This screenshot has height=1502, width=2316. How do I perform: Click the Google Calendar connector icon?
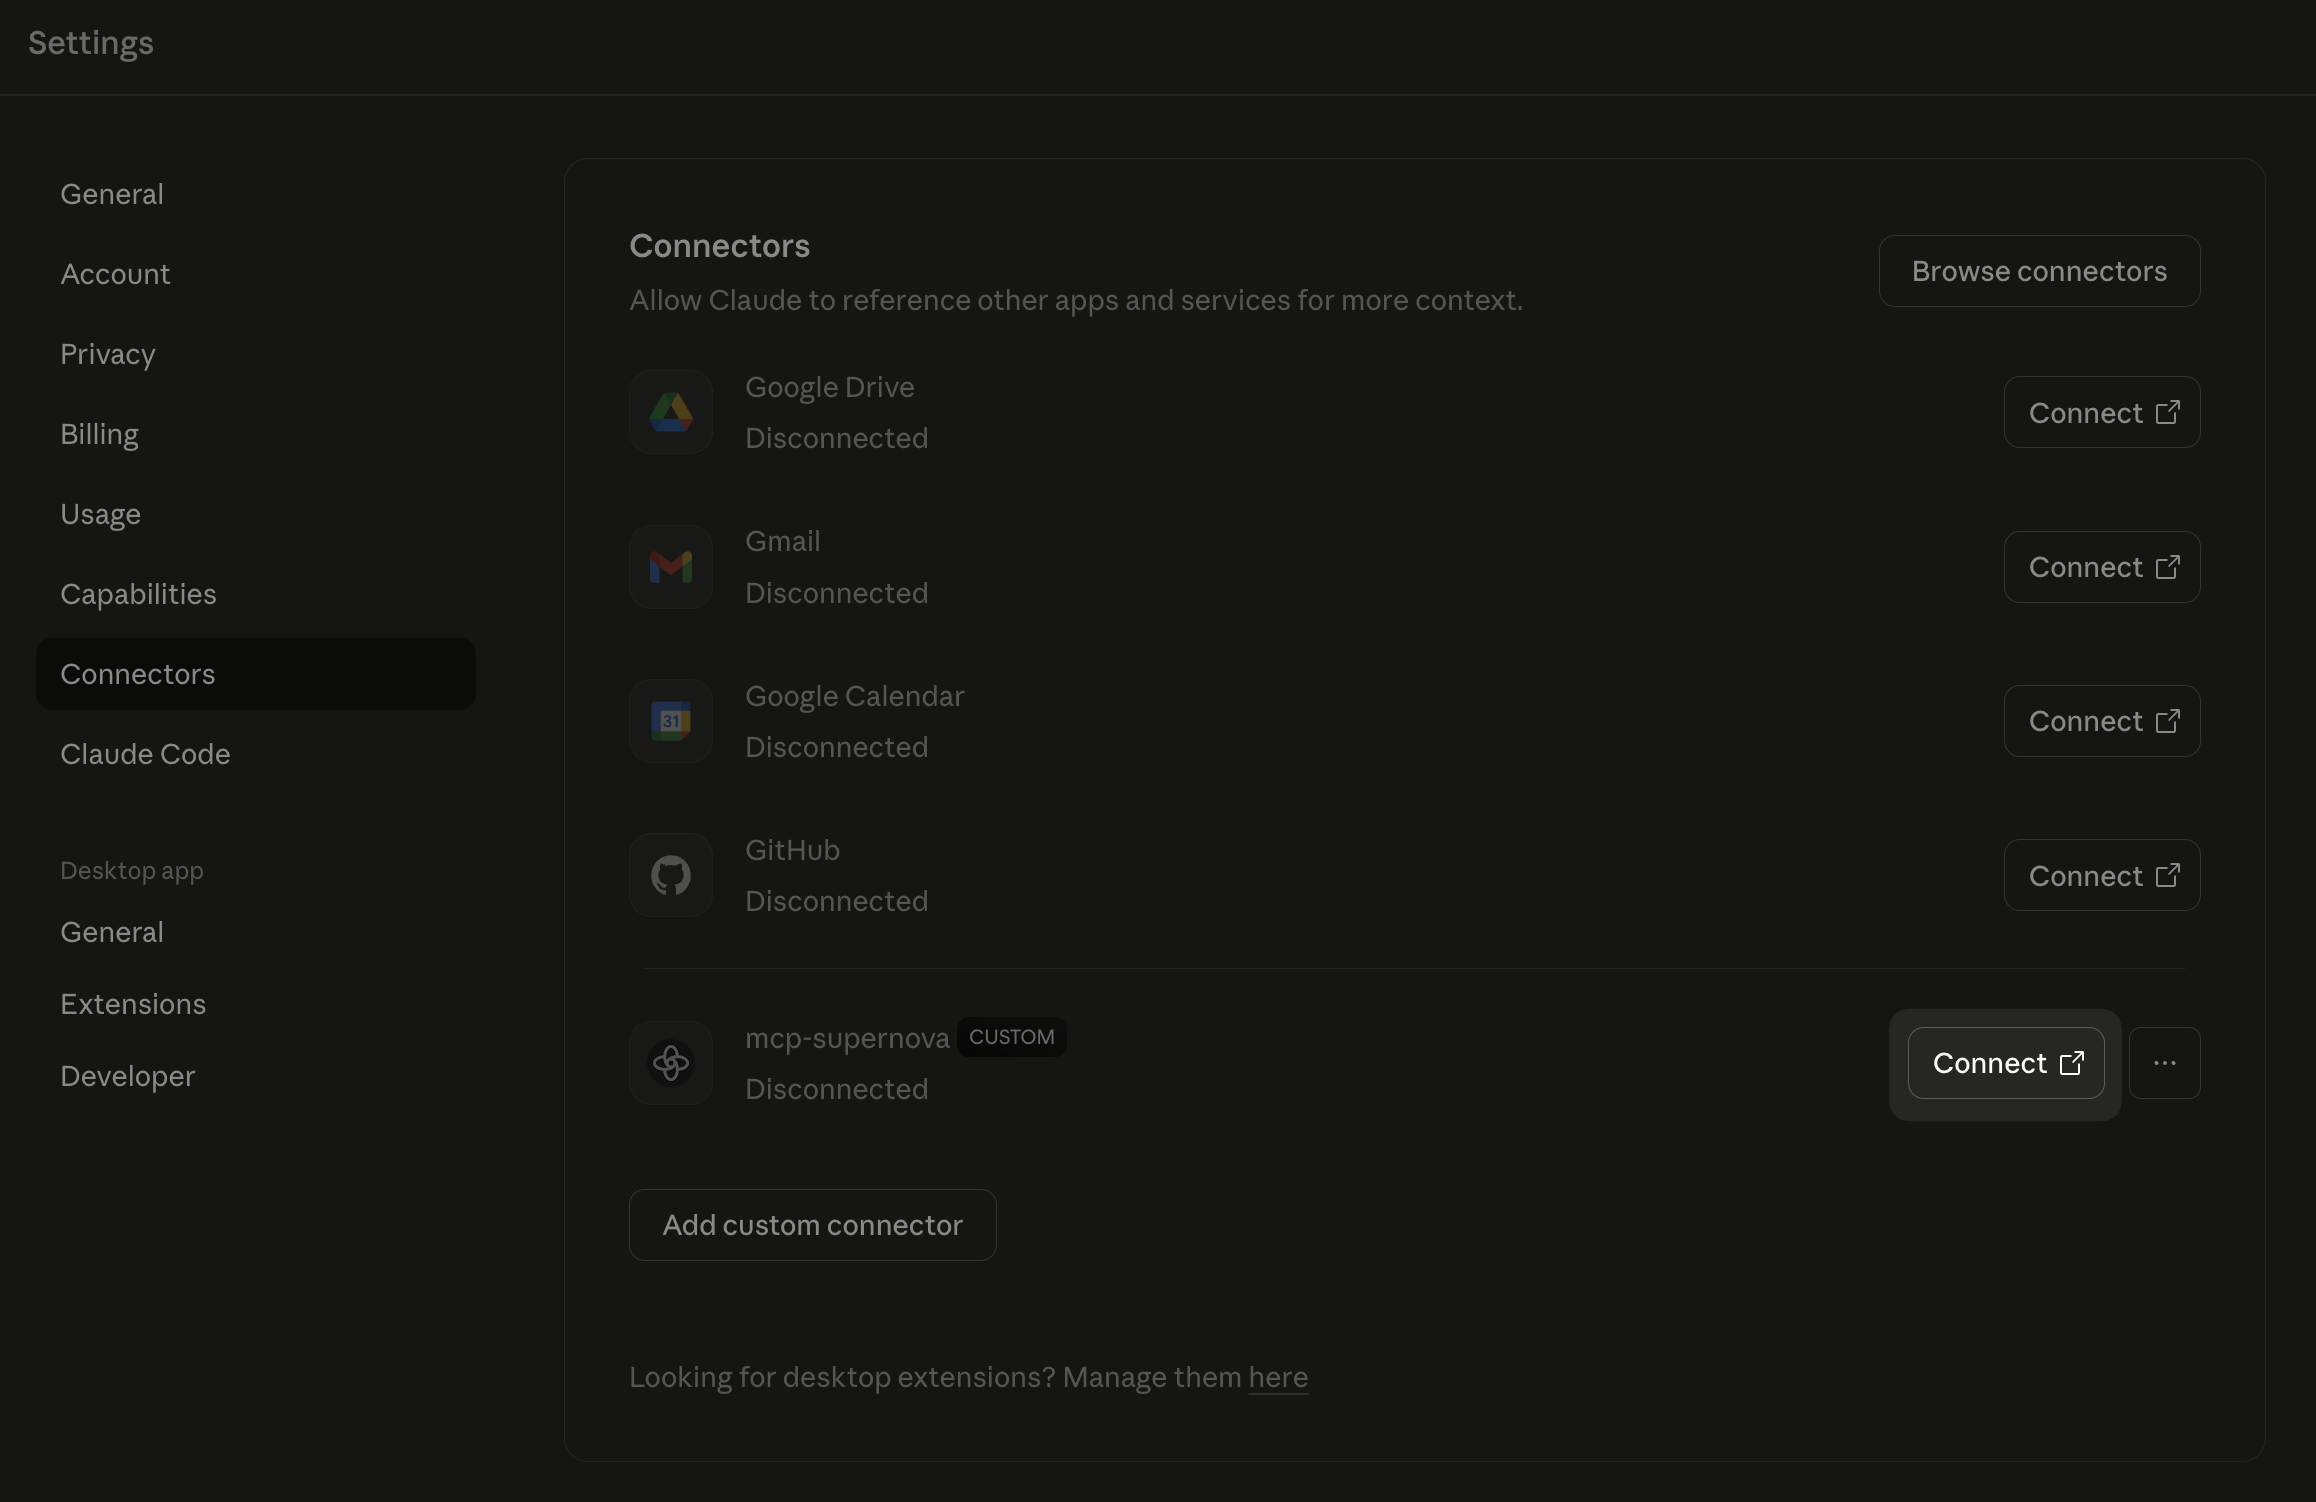pos(670,721)
